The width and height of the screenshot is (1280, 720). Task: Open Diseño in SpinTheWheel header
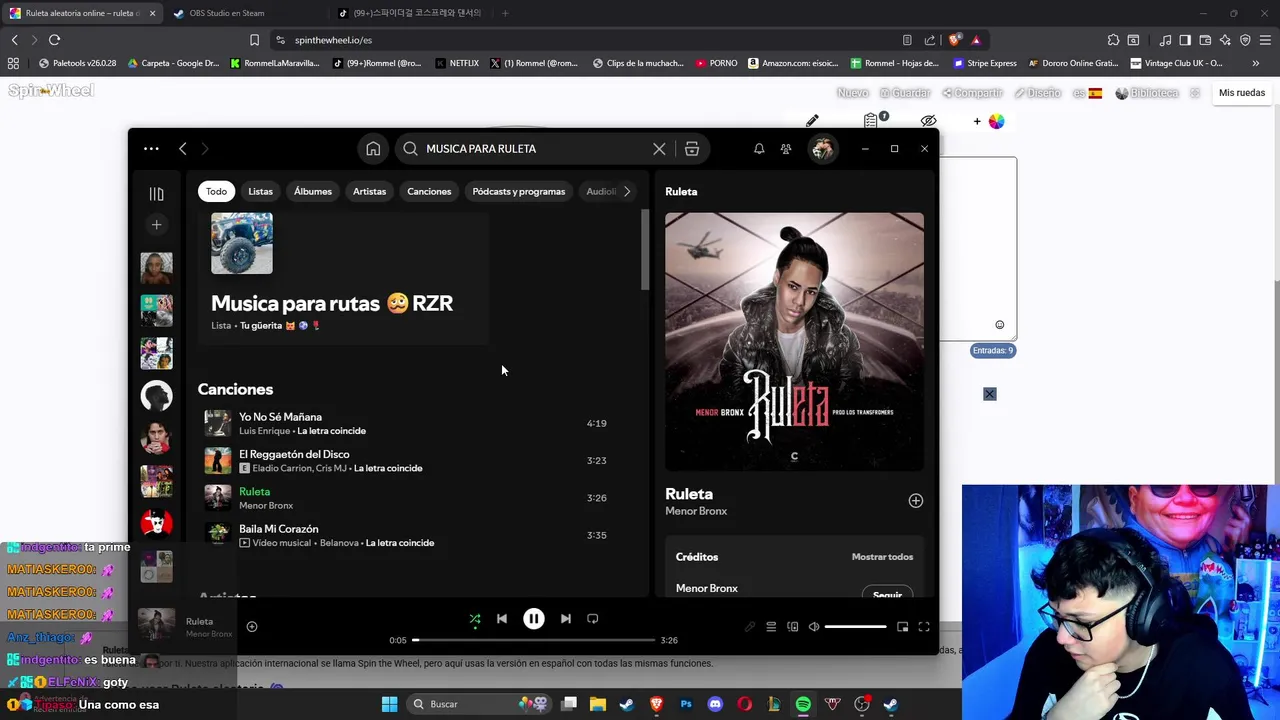tap(1037, 93)
